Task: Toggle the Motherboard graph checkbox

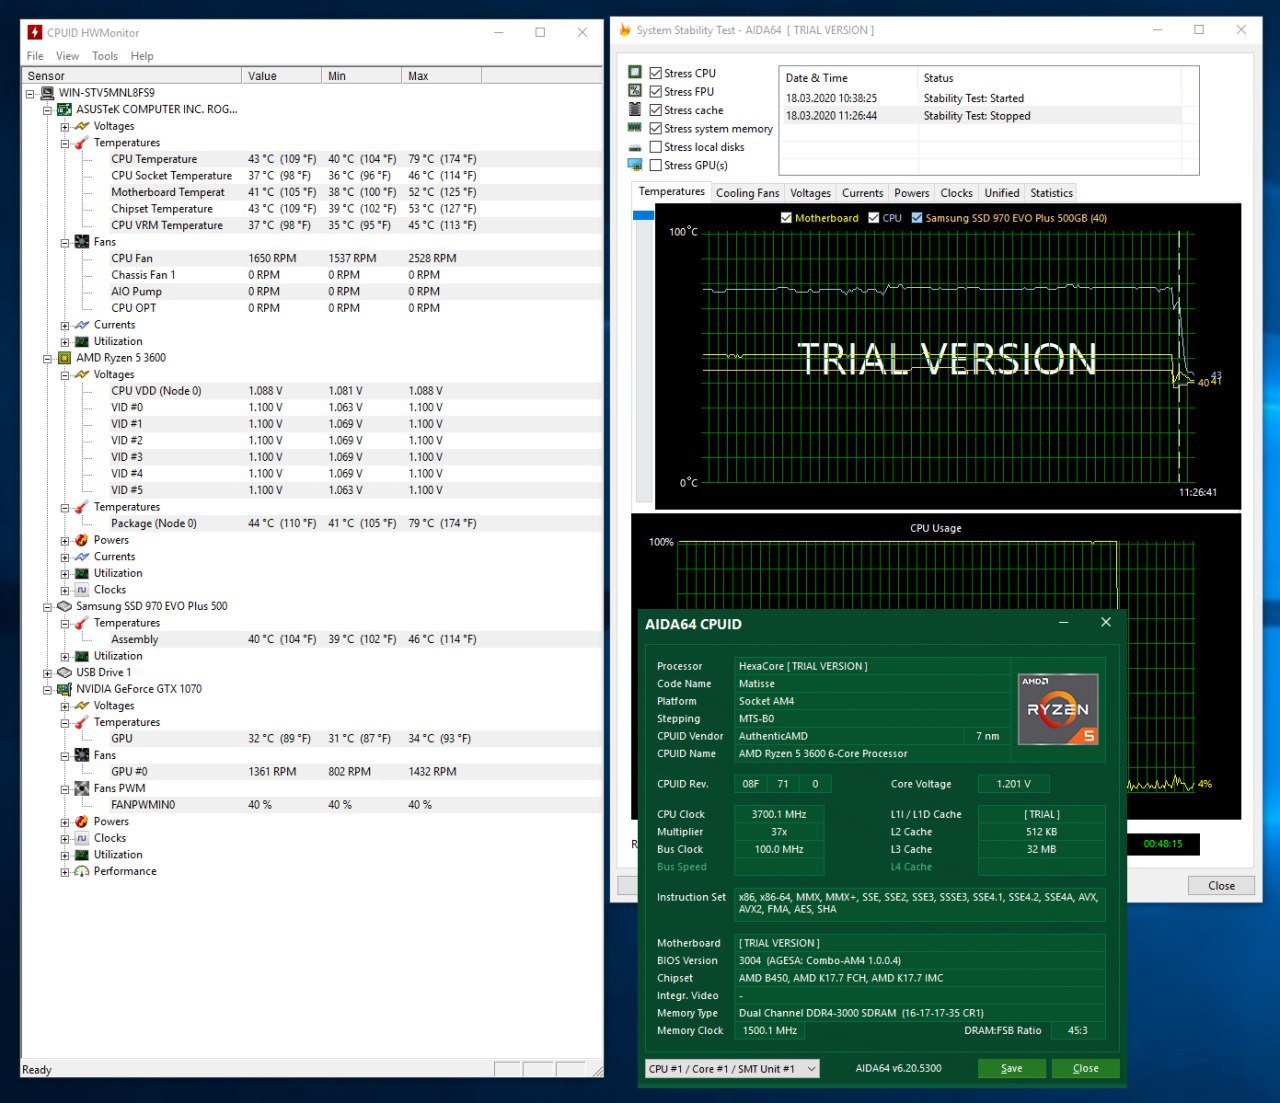Action: pyautogui.click(x=786, y=218)
